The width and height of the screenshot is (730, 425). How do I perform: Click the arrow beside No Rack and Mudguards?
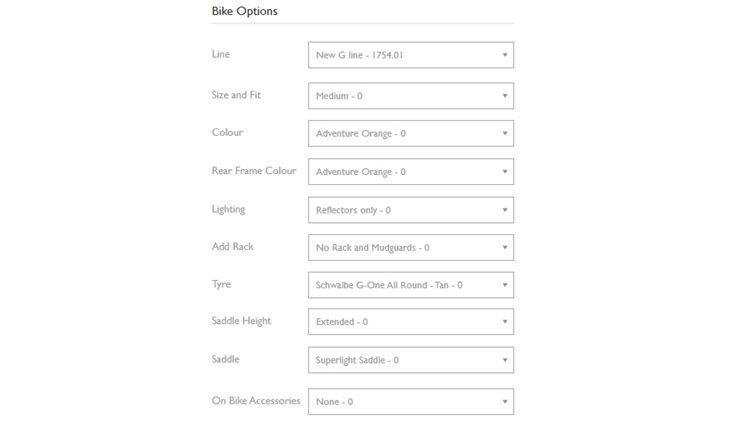click(x=504, y=247)
